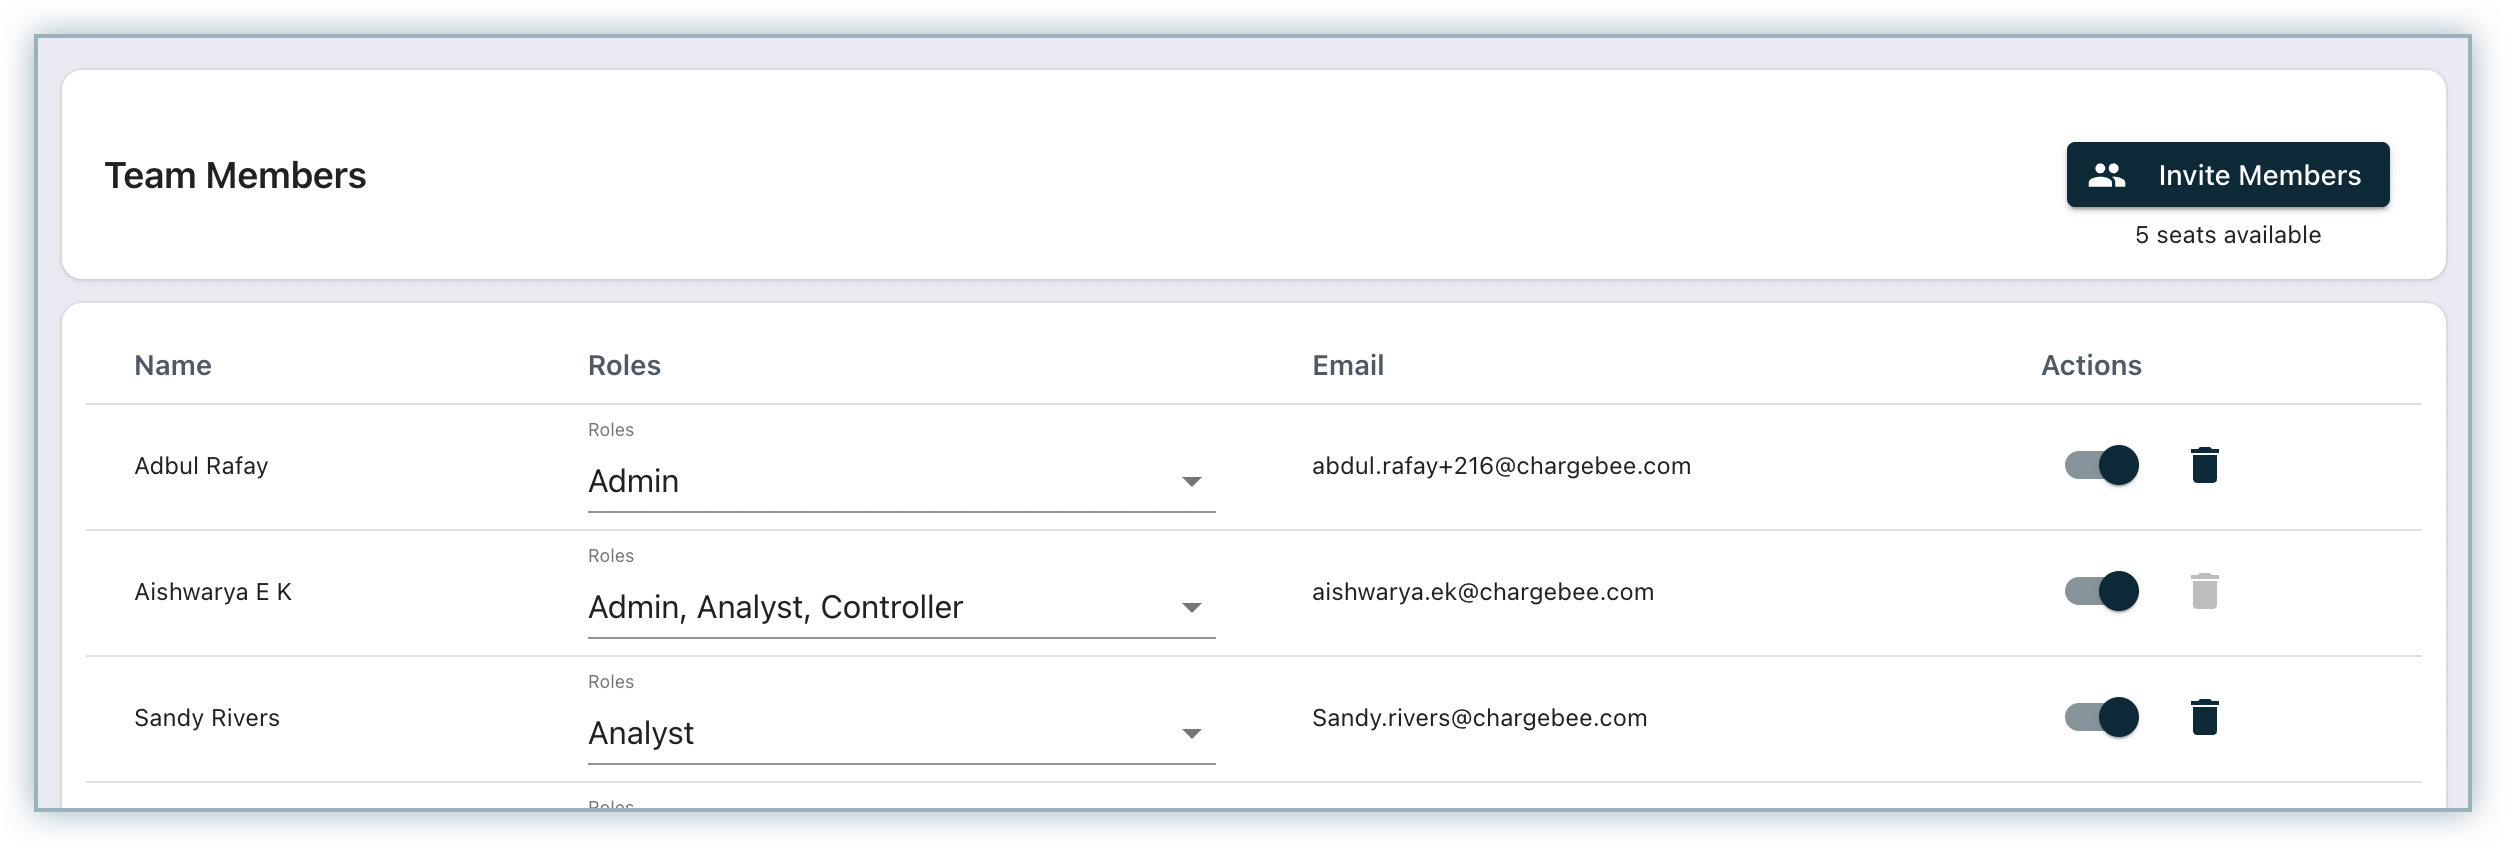Remove Sandy Rivers using the trash icon

point(2204,718)
